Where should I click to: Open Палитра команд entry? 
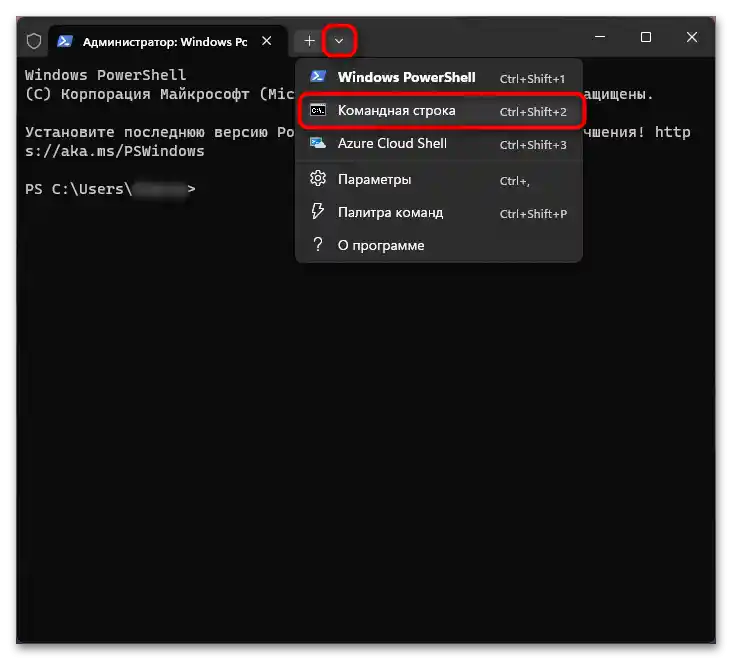439,213
